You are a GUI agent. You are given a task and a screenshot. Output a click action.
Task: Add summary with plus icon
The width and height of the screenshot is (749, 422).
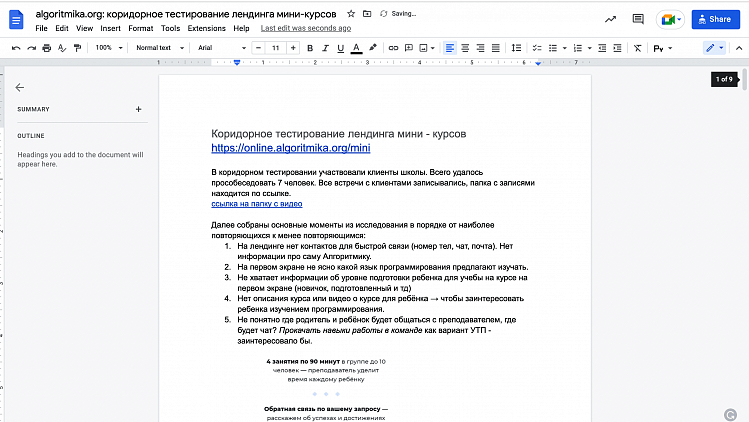click(138, 109)
